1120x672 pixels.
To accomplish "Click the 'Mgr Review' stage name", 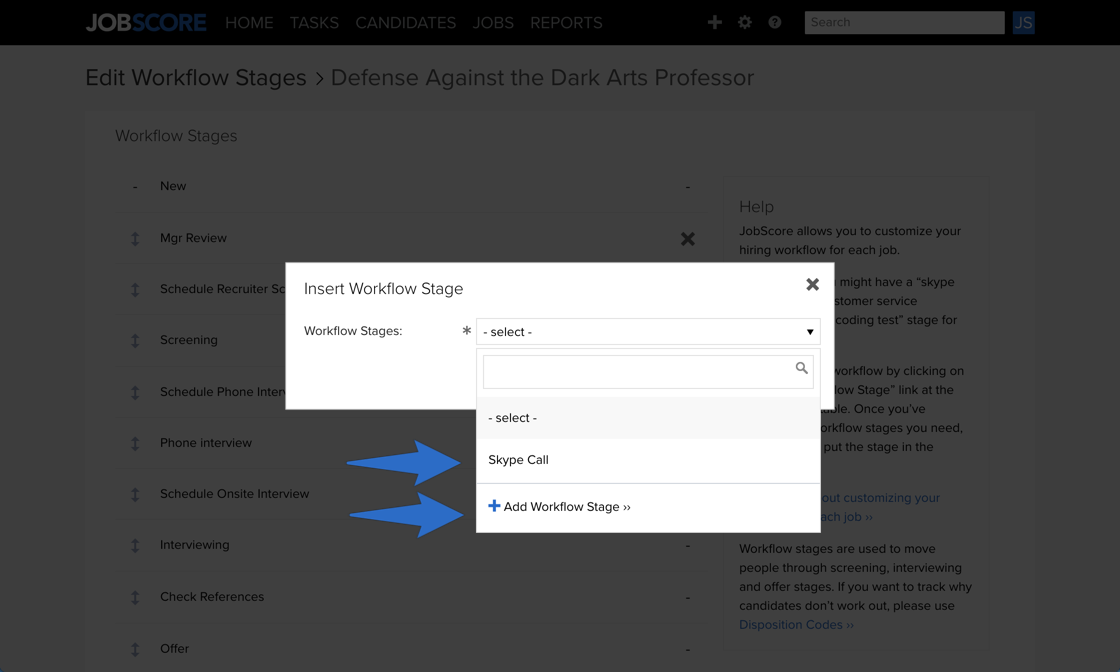I will pos(194,238).
